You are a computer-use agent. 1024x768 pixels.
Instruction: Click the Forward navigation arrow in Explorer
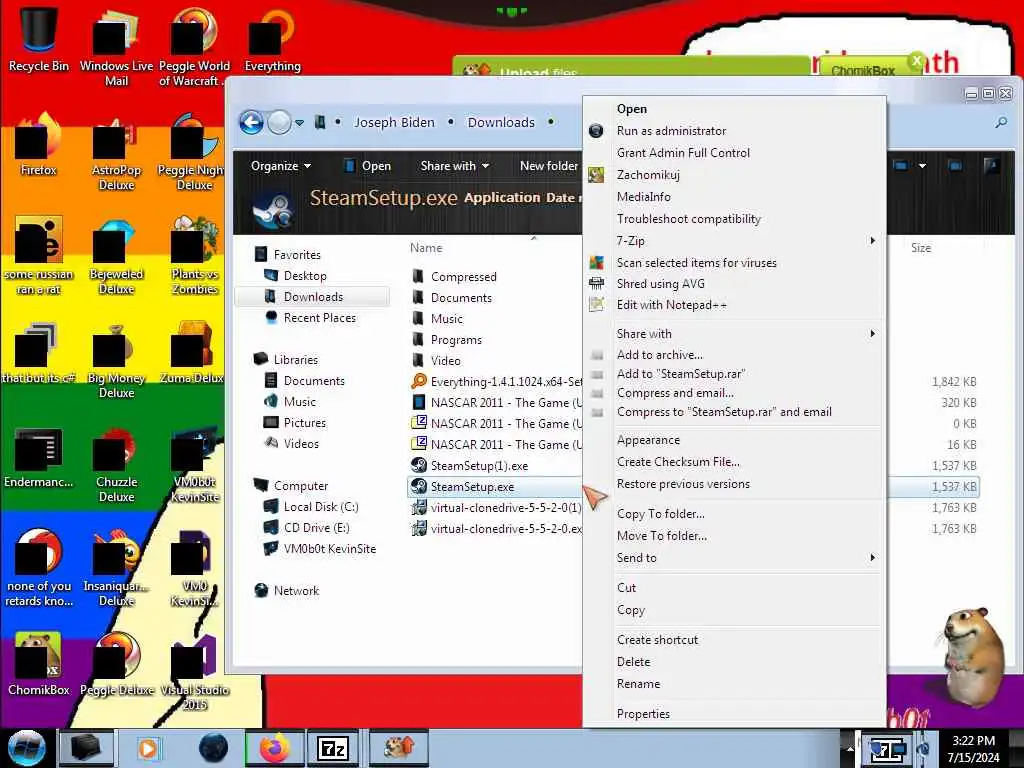coord(280,122)
